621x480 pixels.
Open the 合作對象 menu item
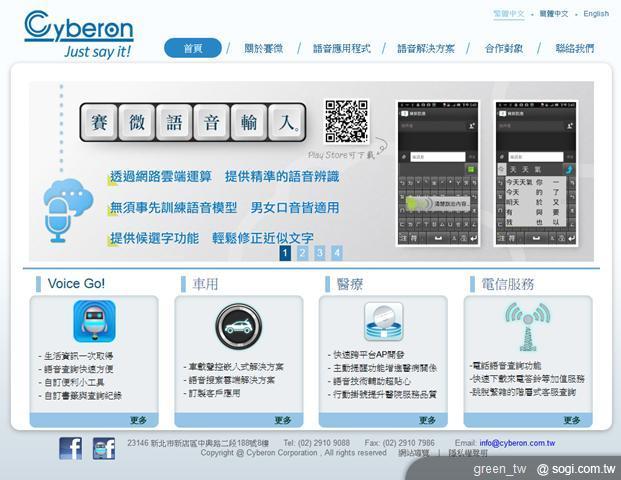pyautogui.click(x=503, y=49)
